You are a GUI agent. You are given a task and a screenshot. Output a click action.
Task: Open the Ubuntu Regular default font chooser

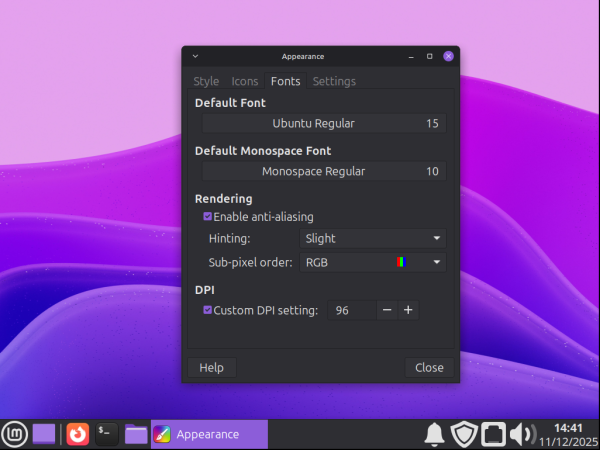click(x=324, y=123)
